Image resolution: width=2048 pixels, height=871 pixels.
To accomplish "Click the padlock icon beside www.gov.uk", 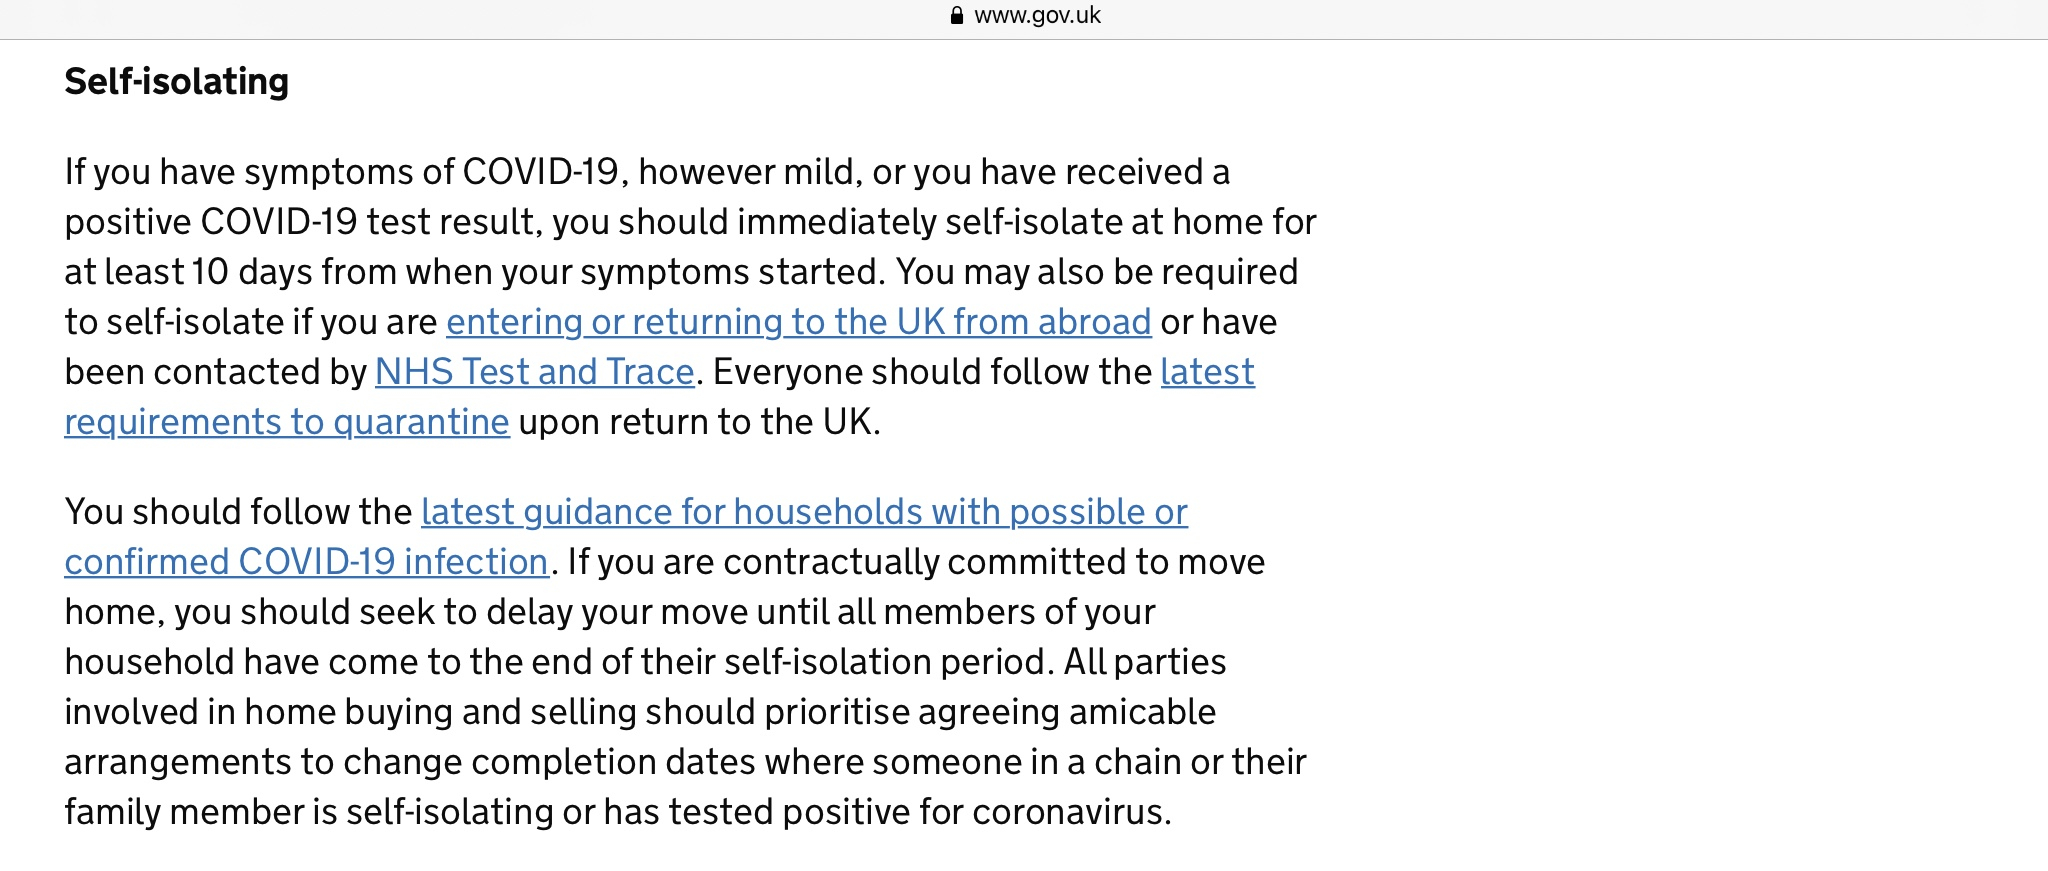I will click(x=957, y=15).
